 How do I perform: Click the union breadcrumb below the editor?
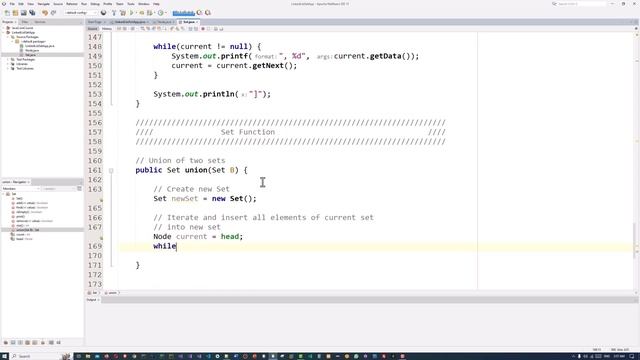click(111, 293)
